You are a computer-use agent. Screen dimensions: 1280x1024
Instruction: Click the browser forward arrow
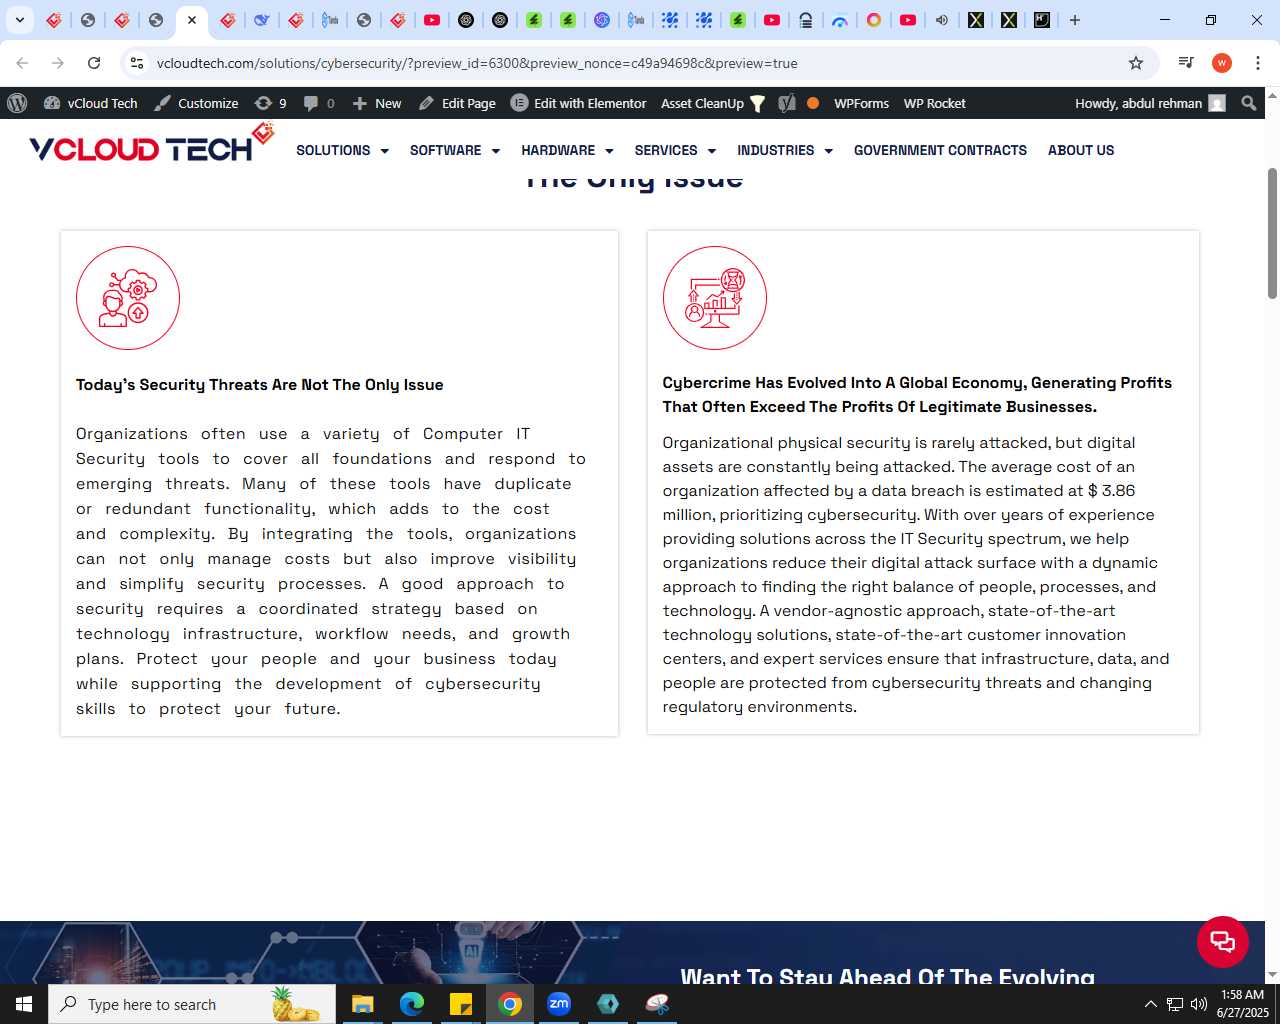pos(58,63)
